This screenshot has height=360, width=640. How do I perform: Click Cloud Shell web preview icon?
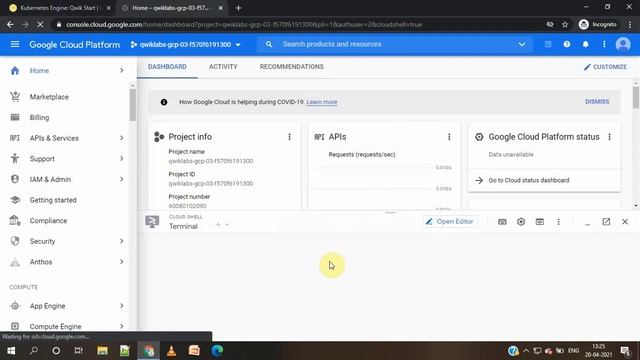[540, 222]
